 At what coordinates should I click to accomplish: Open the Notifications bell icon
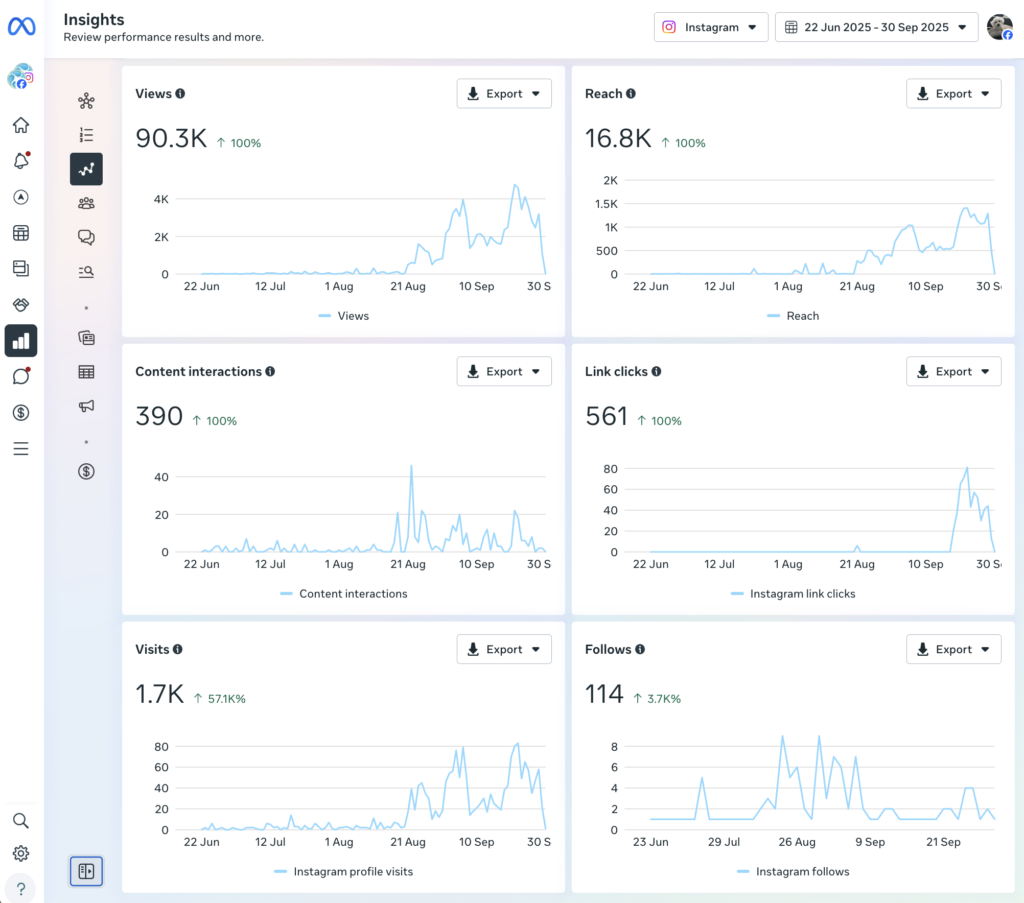[21, 160]
